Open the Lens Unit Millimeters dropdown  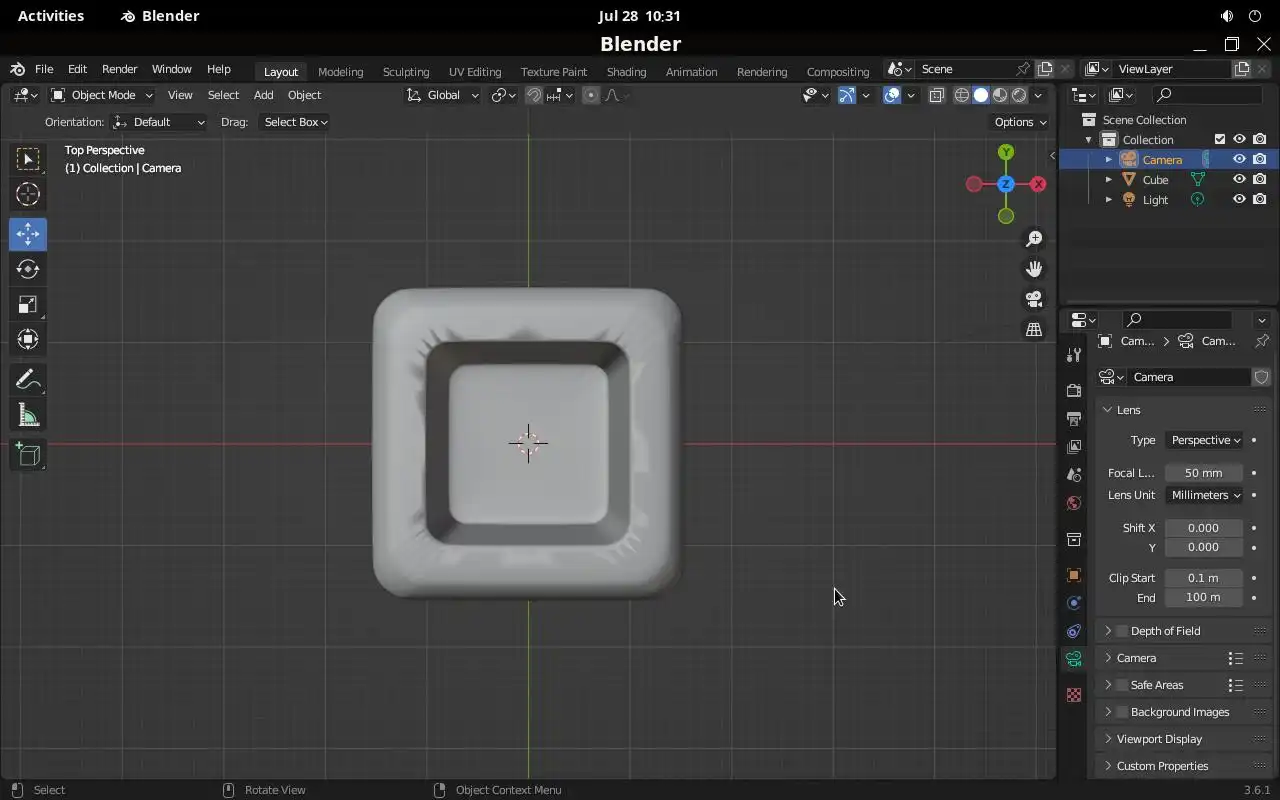[x=1204, y=495]
